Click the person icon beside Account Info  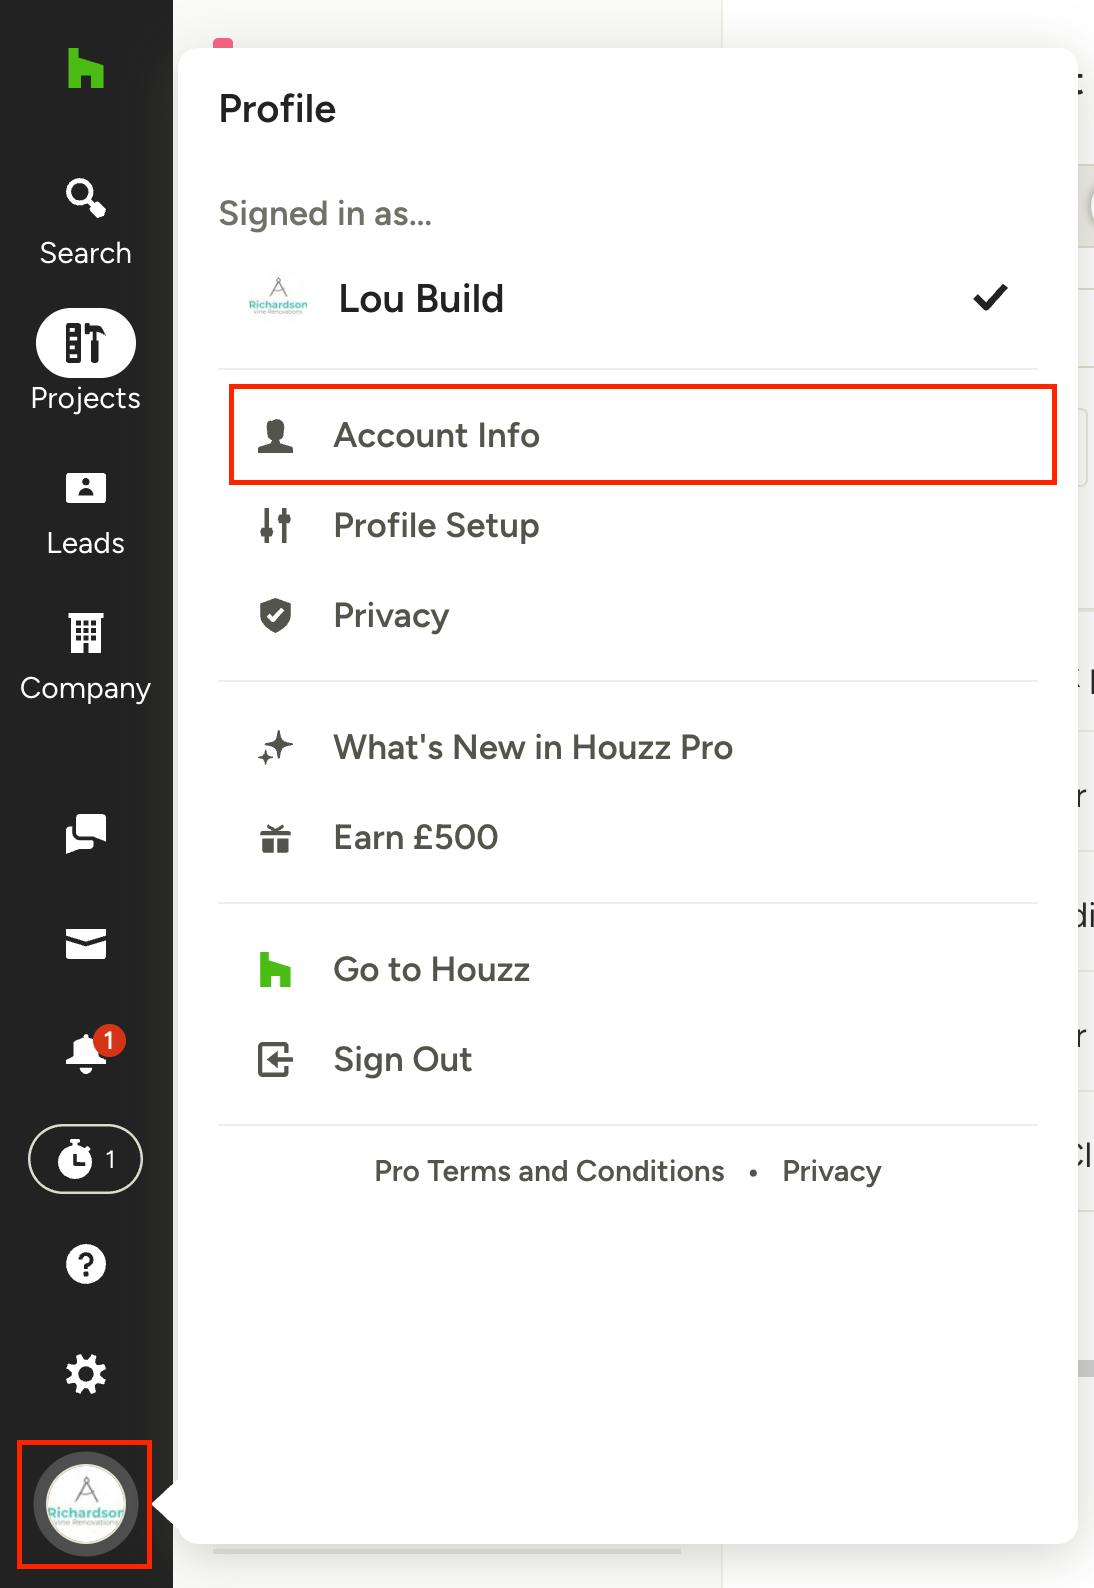275,436
